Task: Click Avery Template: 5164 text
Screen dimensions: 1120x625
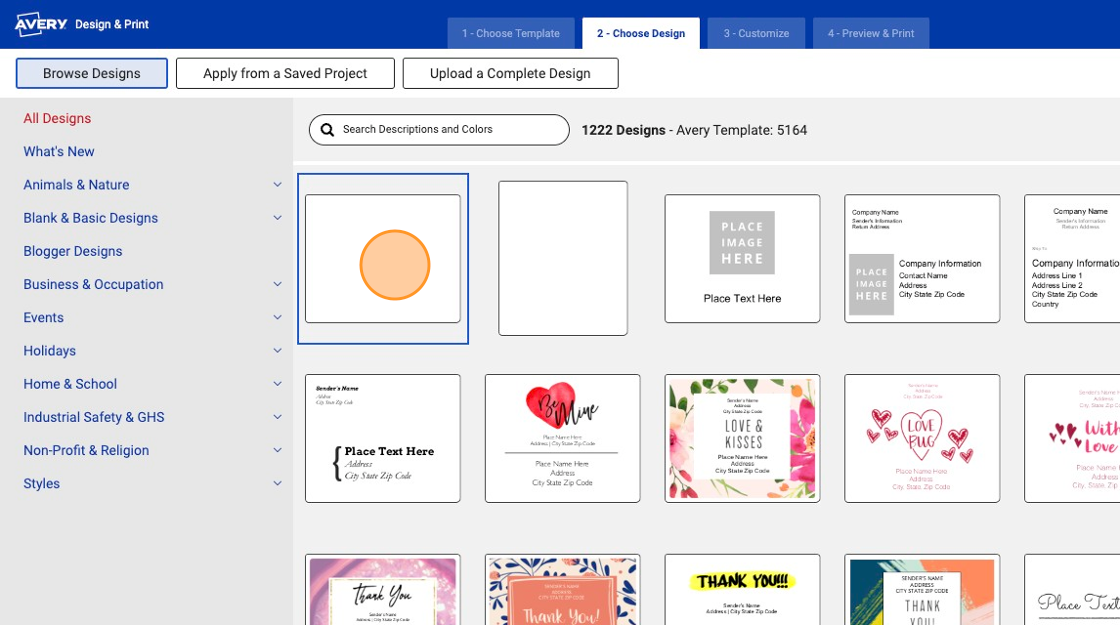Action: pyautogui.click(x=741, y=130)
